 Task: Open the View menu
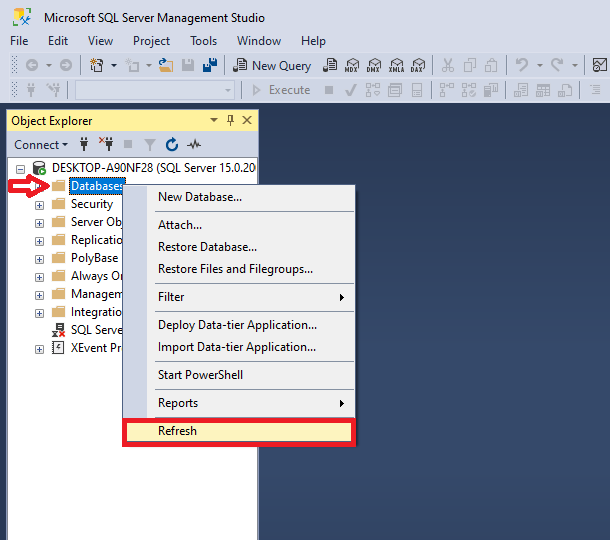pos(100,41)
